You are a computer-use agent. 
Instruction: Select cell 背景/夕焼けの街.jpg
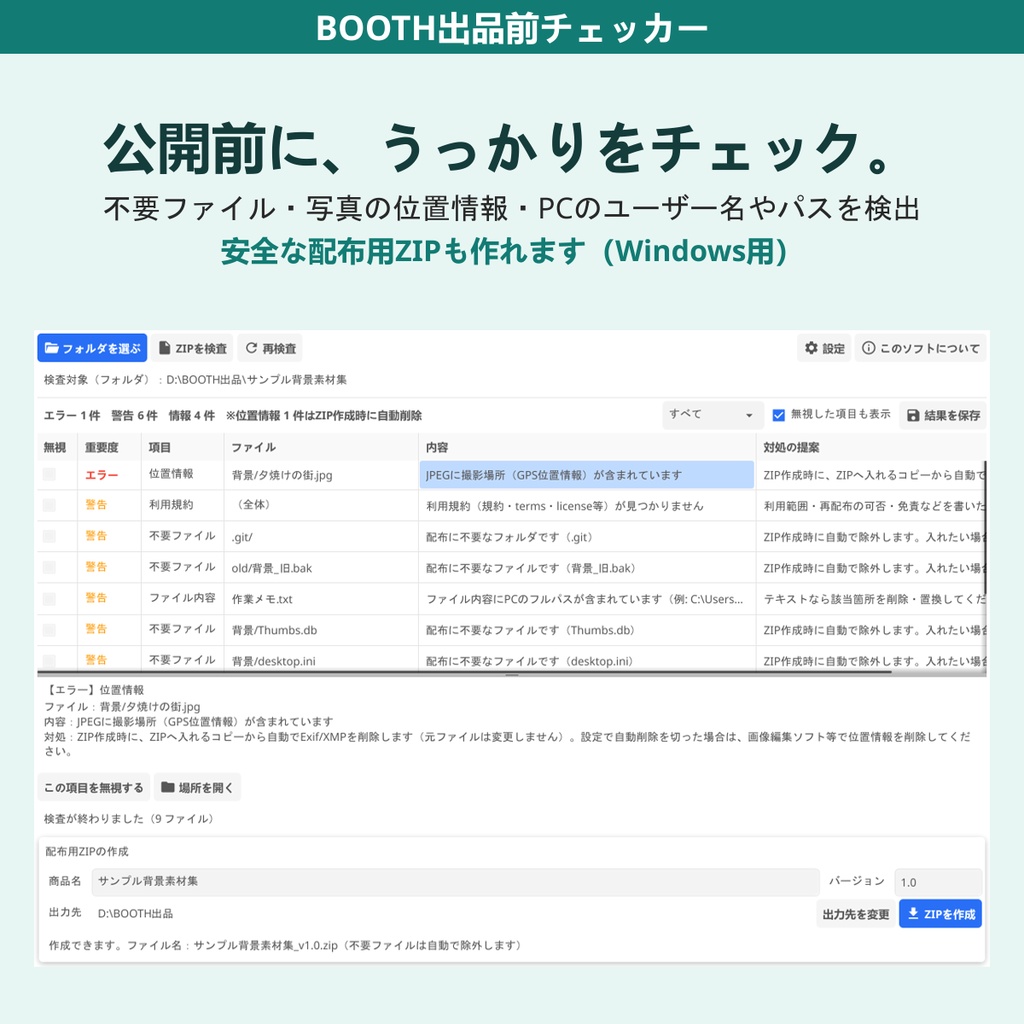[x=321, y=475]
